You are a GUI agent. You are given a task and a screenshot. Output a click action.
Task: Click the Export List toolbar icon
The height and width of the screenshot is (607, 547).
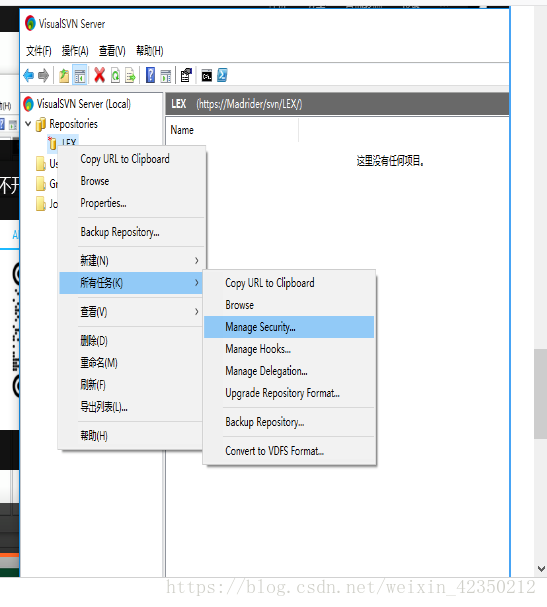pyautogui.click(x=130, y=75)
